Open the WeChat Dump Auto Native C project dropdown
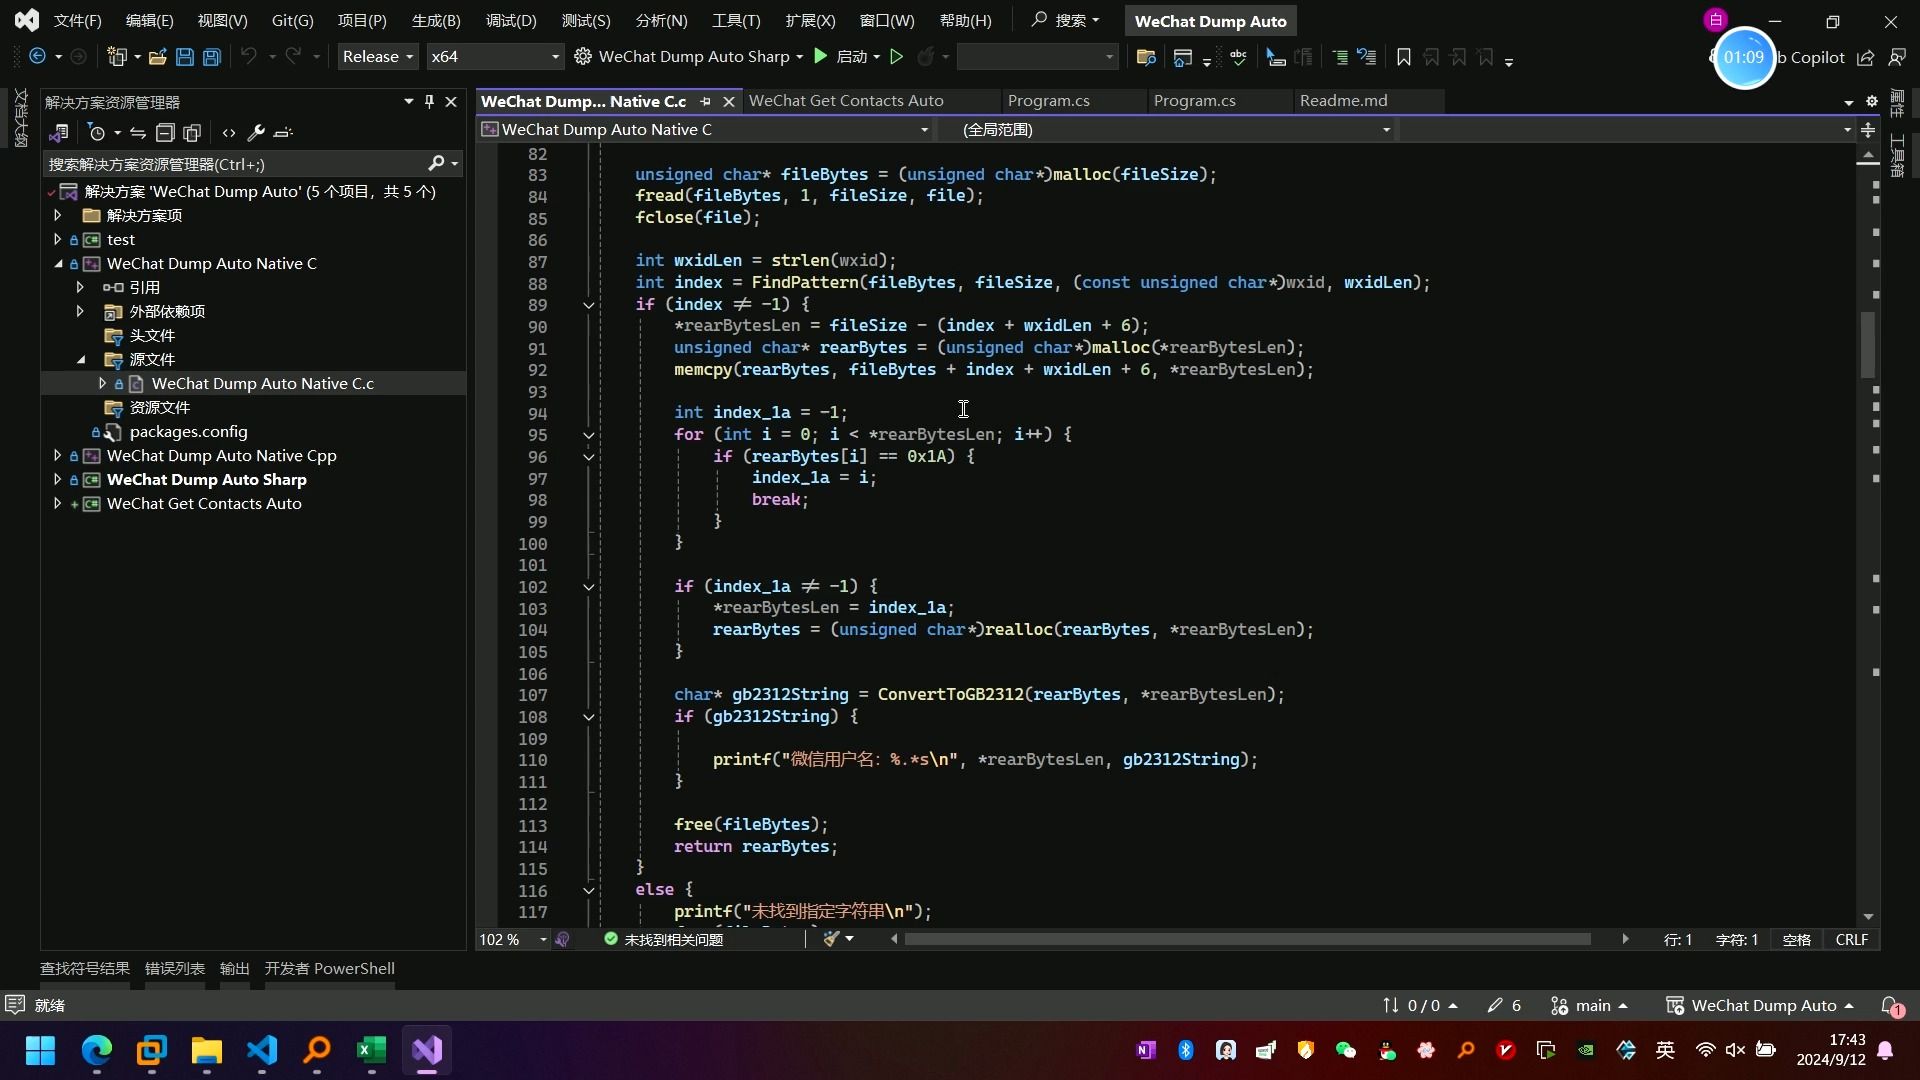 coord(705,130)
